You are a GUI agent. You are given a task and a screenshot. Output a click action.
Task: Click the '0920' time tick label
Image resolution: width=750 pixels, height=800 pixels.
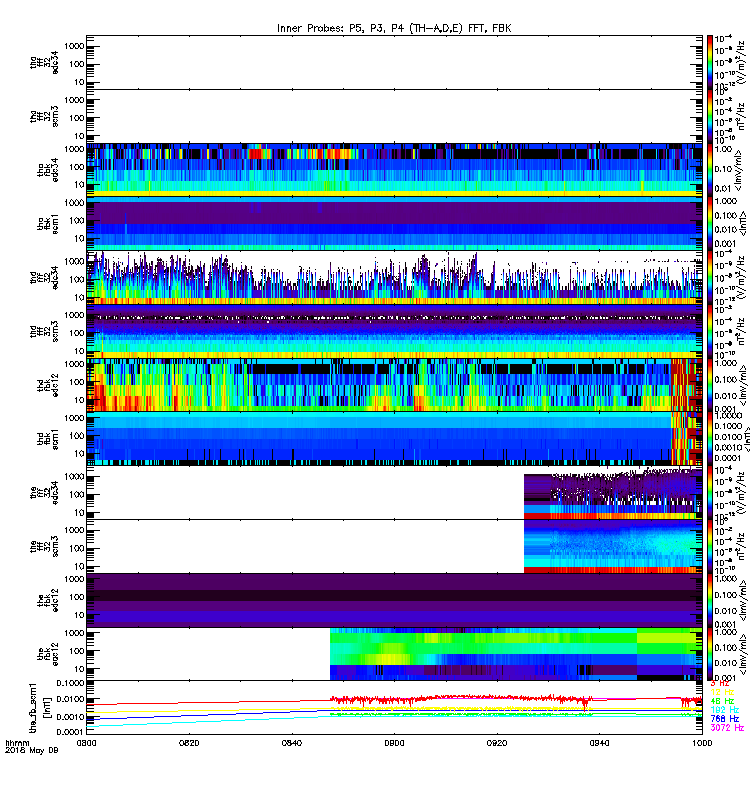497,743
